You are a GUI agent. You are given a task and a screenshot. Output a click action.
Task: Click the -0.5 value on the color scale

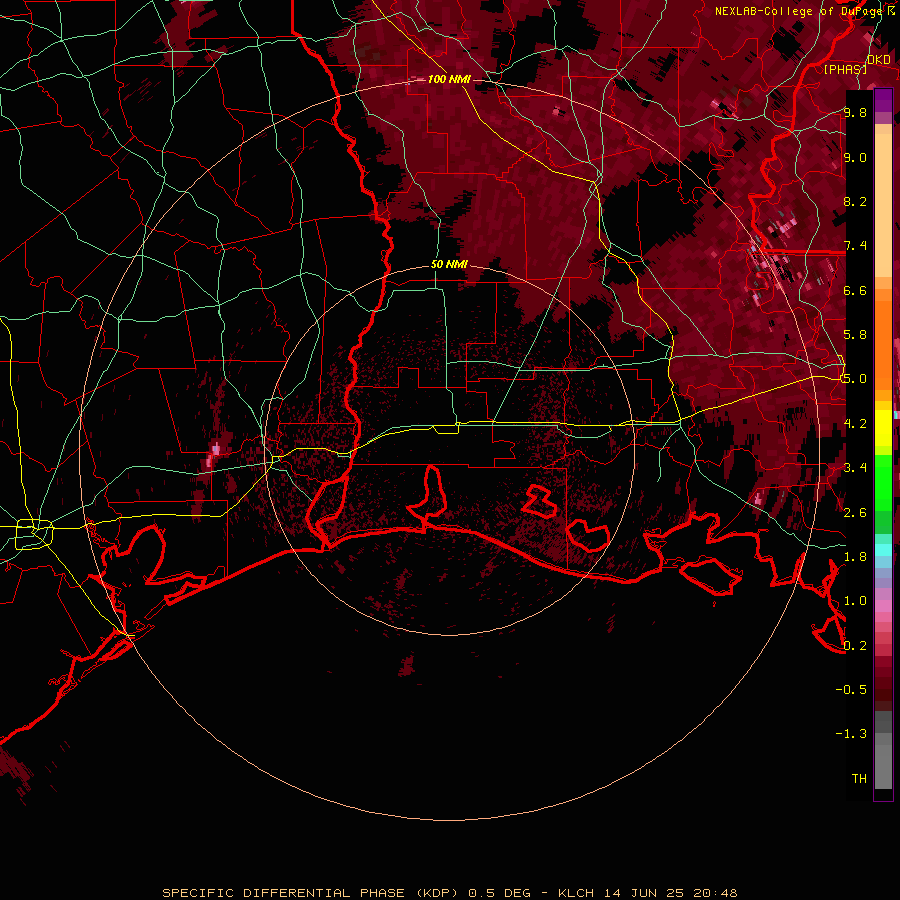point(851,690)
